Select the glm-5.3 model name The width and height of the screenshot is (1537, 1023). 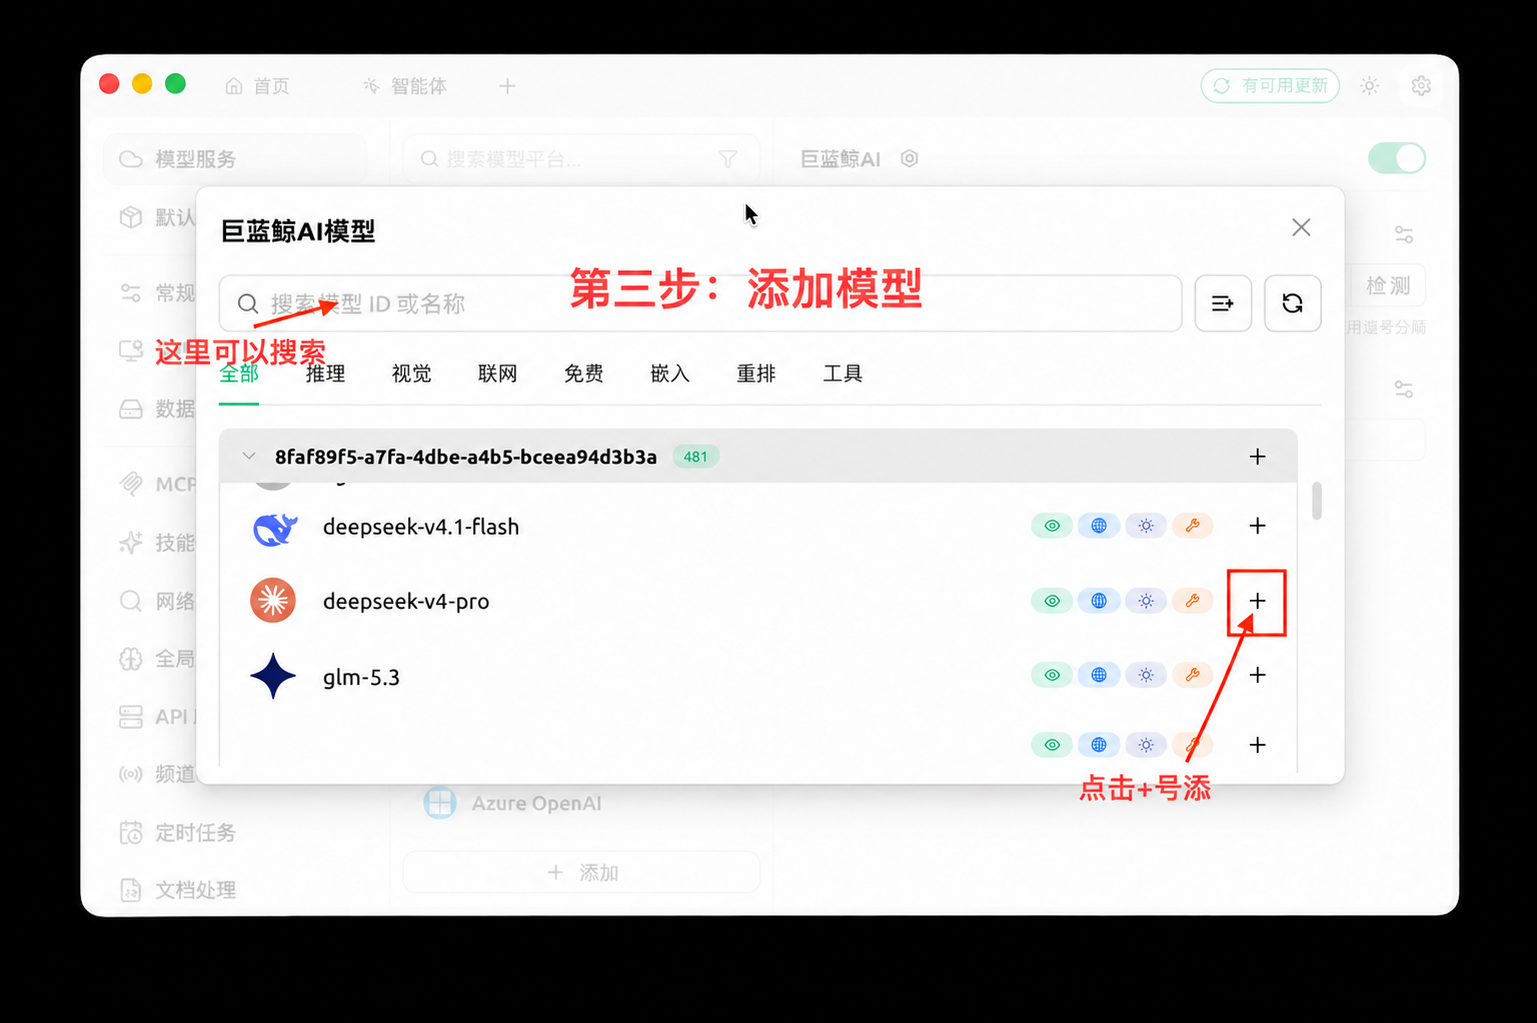[361, 678]
